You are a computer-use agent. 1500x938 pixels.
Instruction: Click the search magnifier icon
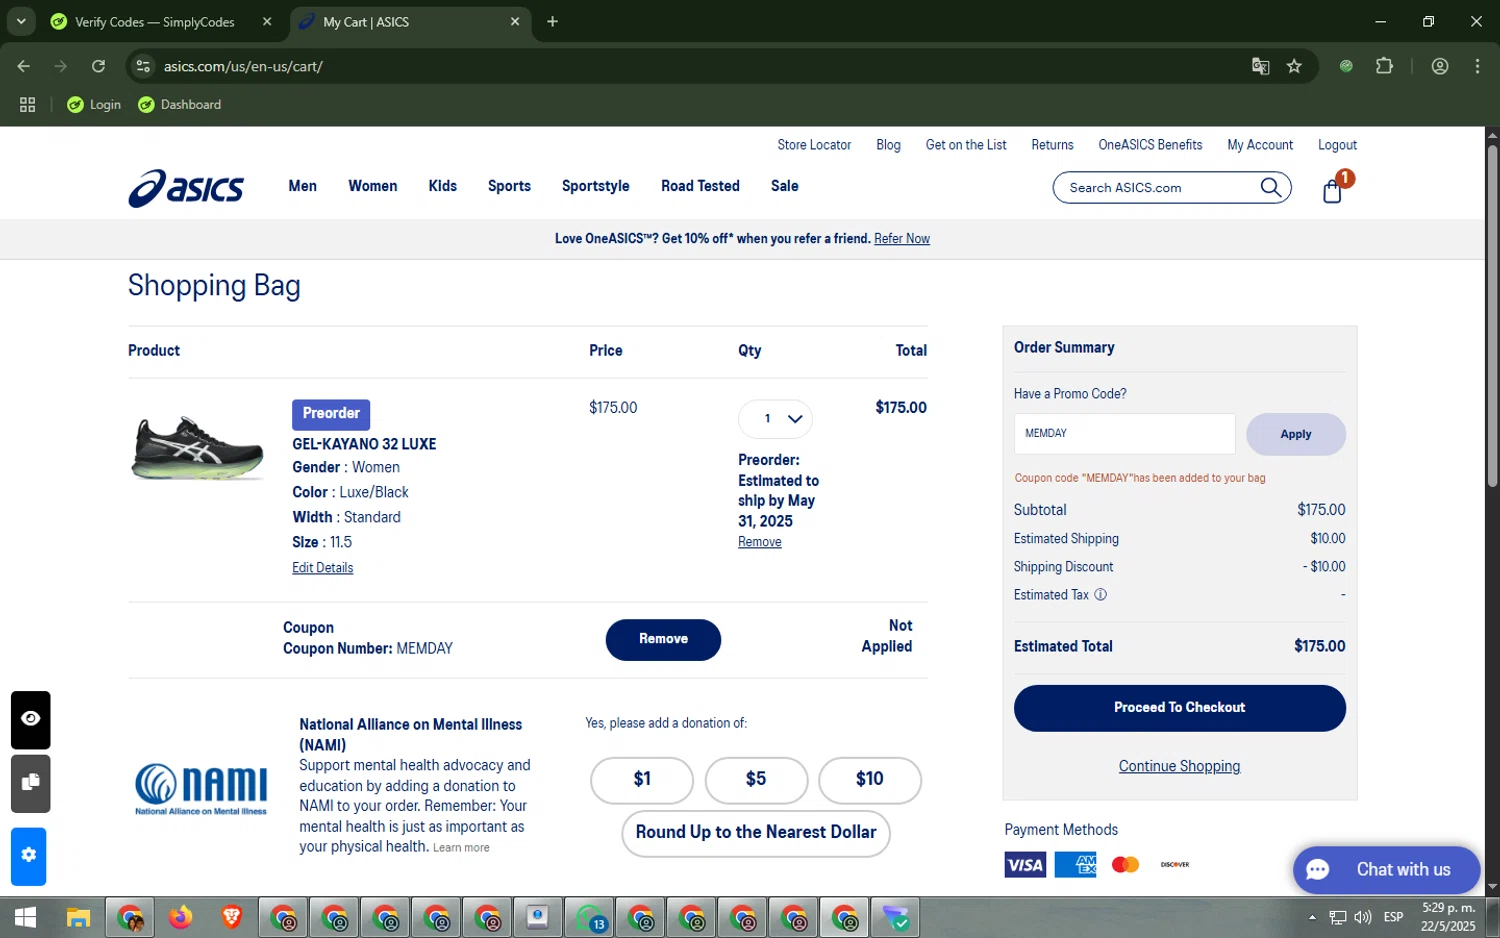[1270, 187]
